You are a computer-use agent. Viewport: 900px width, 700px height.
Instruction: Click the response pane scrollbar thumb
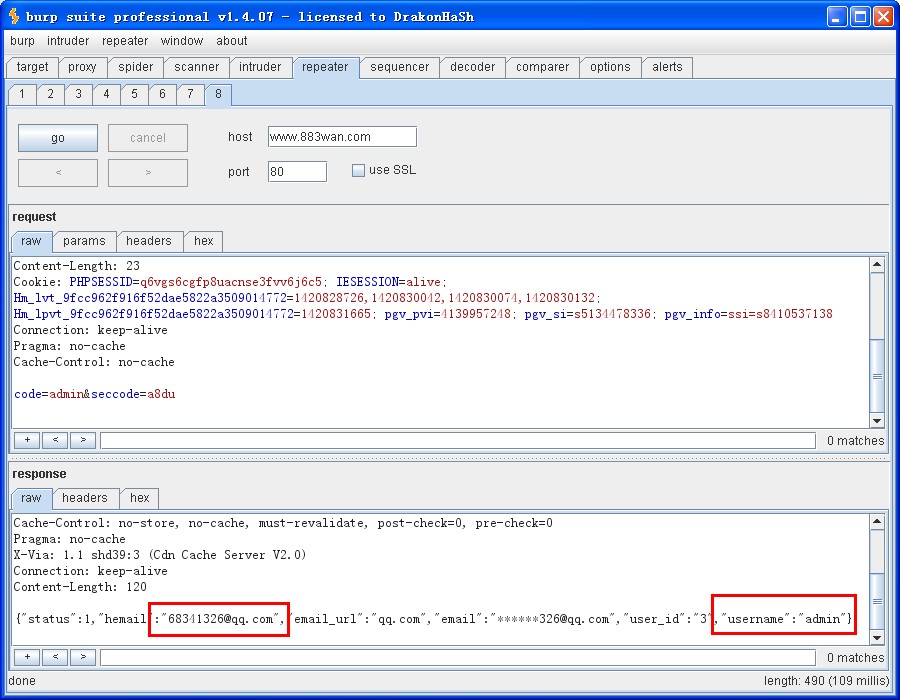point(877,601)
